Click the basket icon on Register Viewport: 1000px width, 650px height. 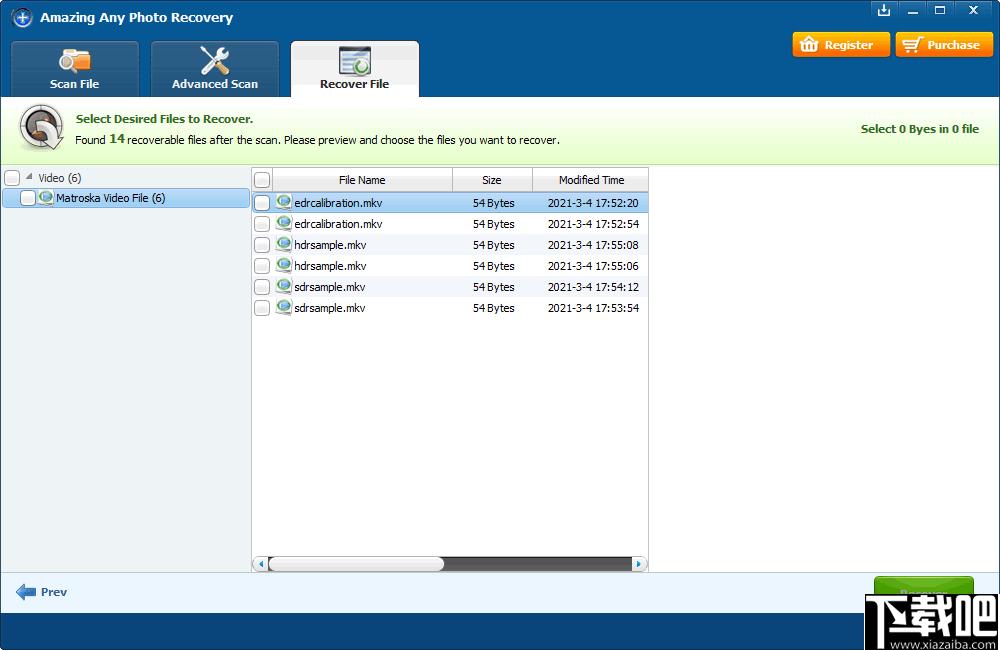click(809, 45)
